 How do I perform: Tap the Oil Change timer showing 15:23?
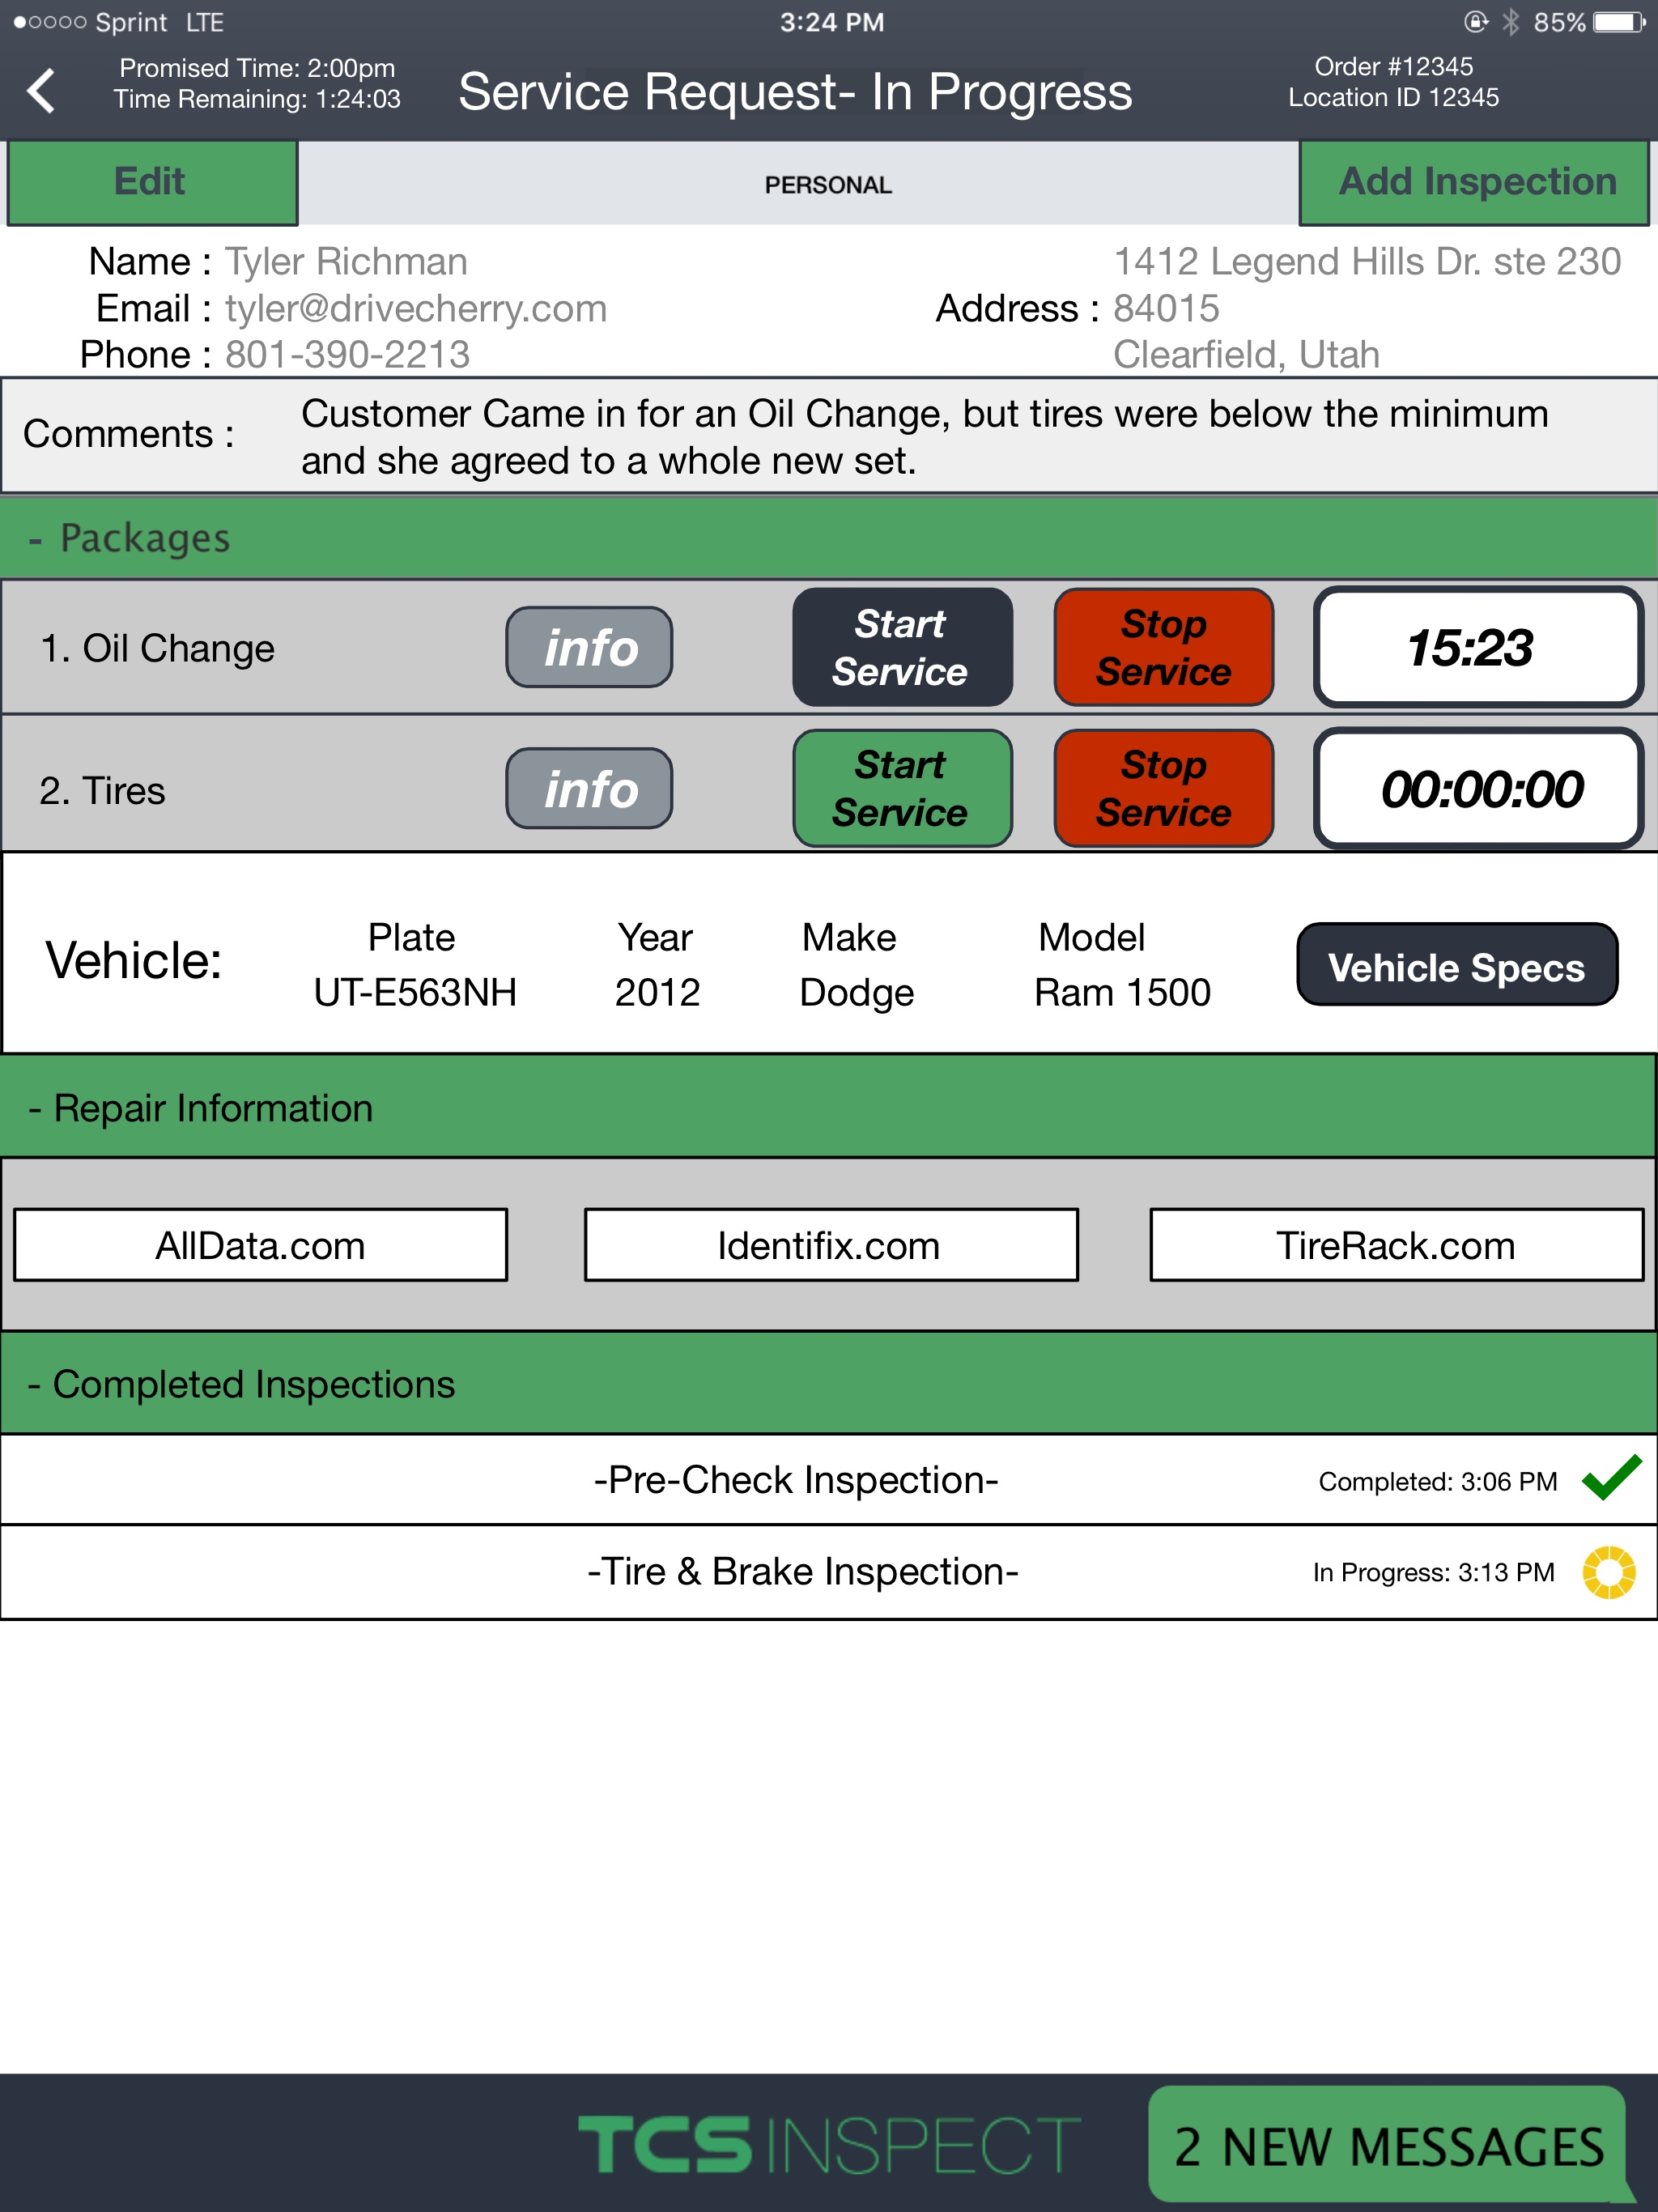pyautogui.click(x=1477, y=647)
